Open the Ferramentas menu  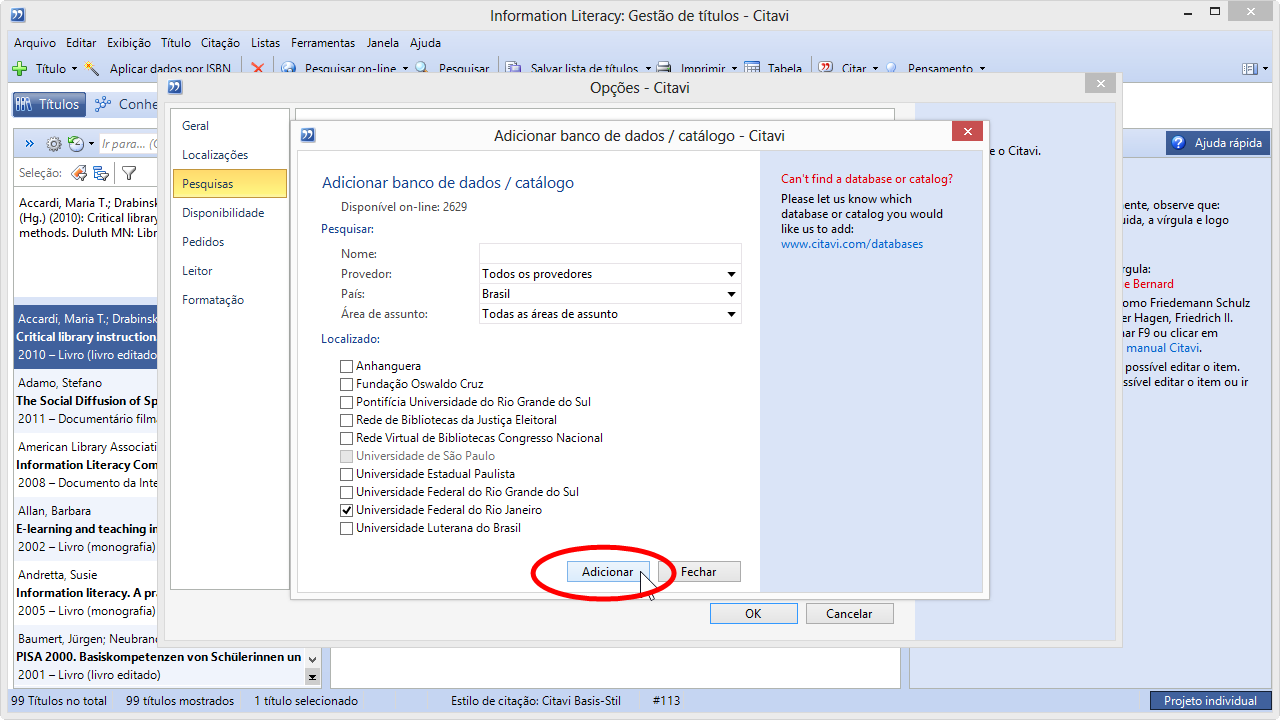pos(323,43)
